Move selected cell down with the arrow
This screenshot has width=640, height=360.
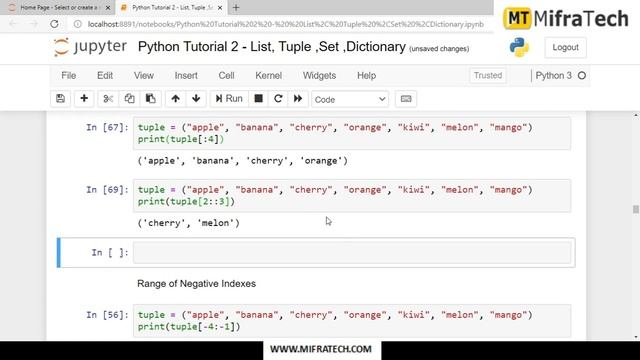(196, 99)
